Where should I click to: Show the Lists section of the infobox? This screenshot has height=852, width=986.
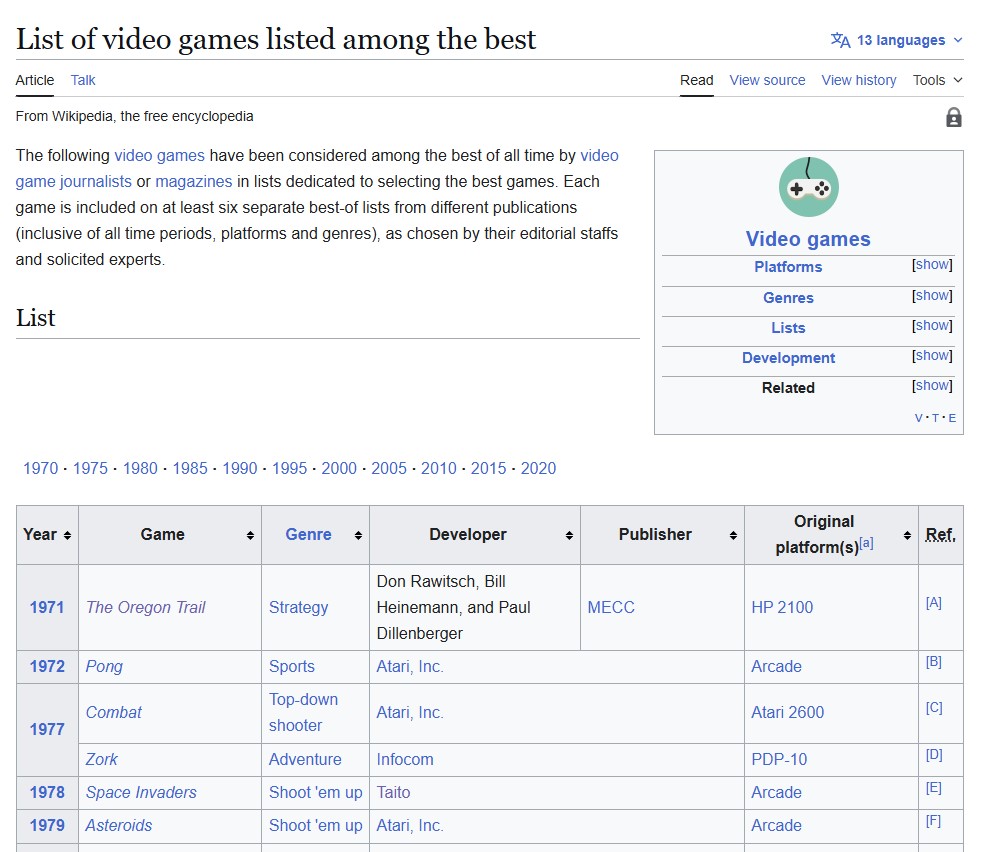(931, 325)
